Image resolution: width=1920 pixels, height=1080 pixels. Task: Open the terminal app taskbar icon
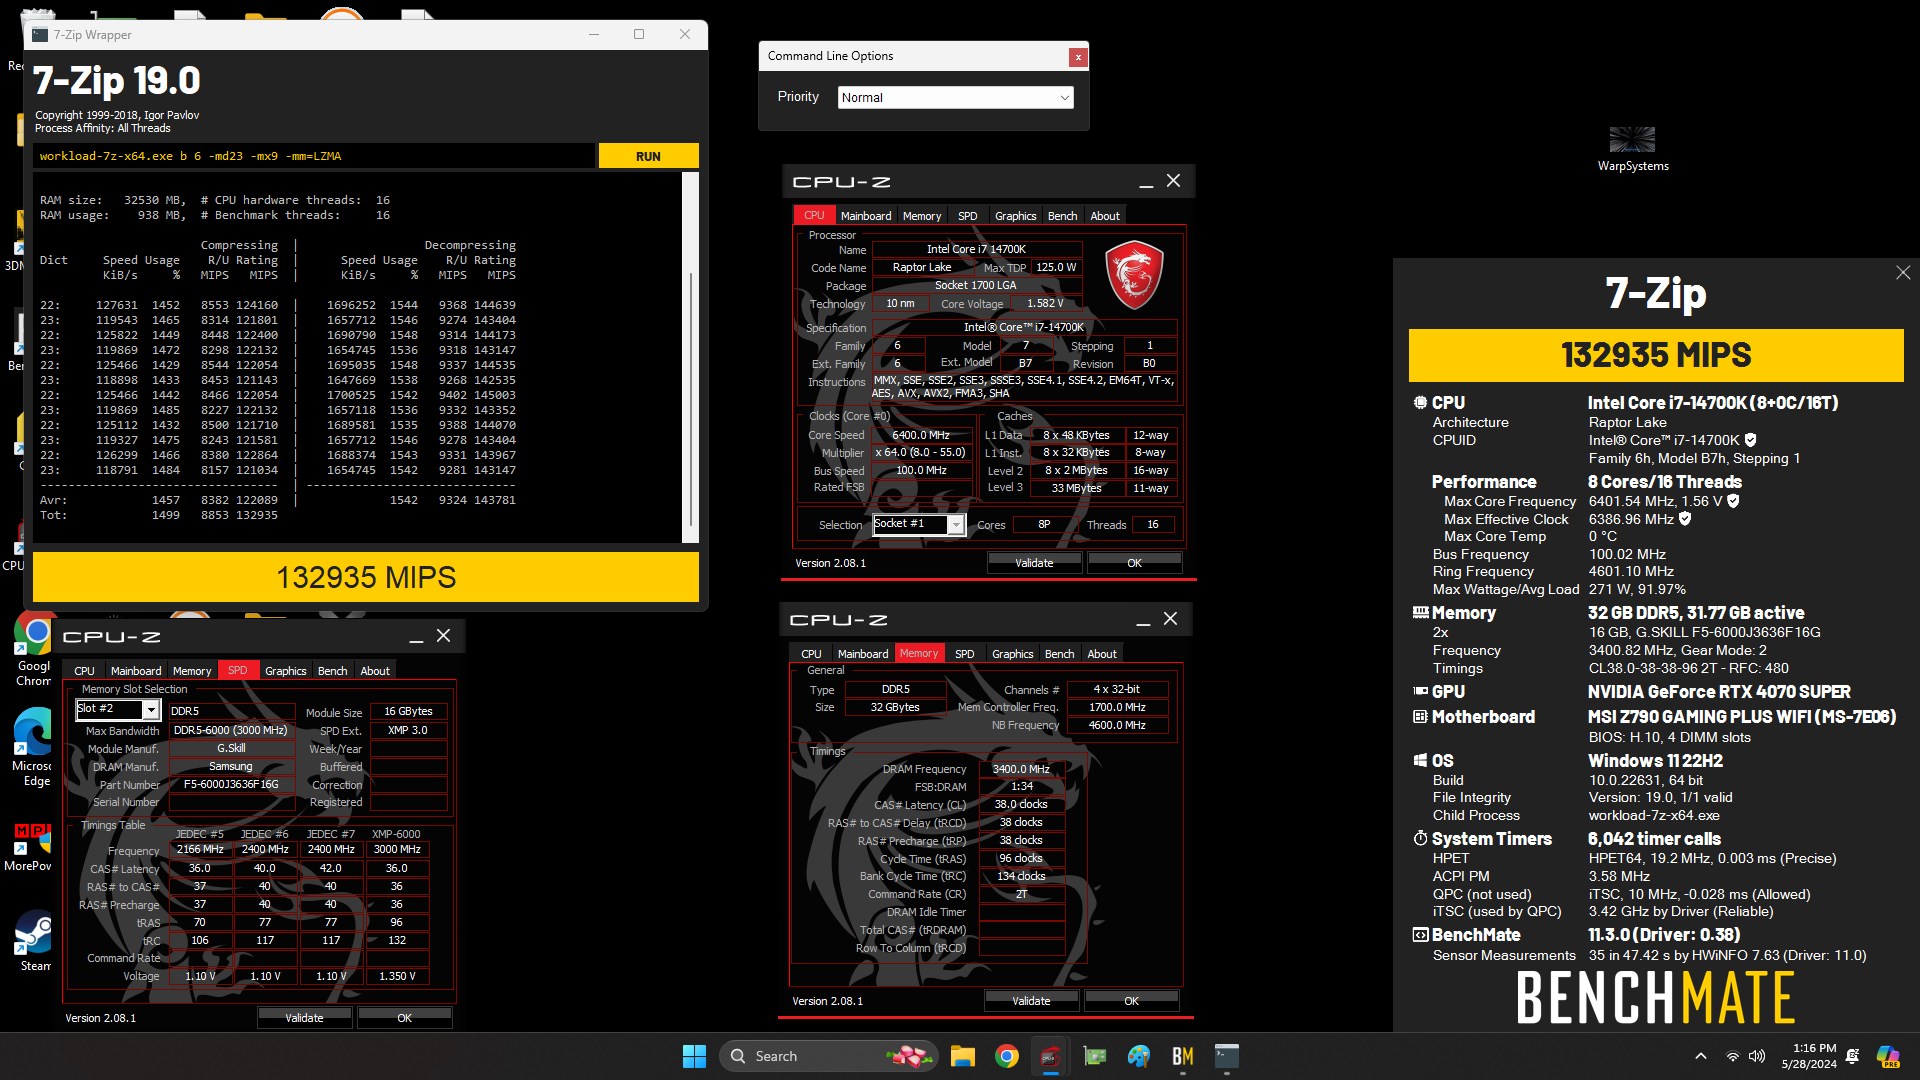tap(1227, 1056)
